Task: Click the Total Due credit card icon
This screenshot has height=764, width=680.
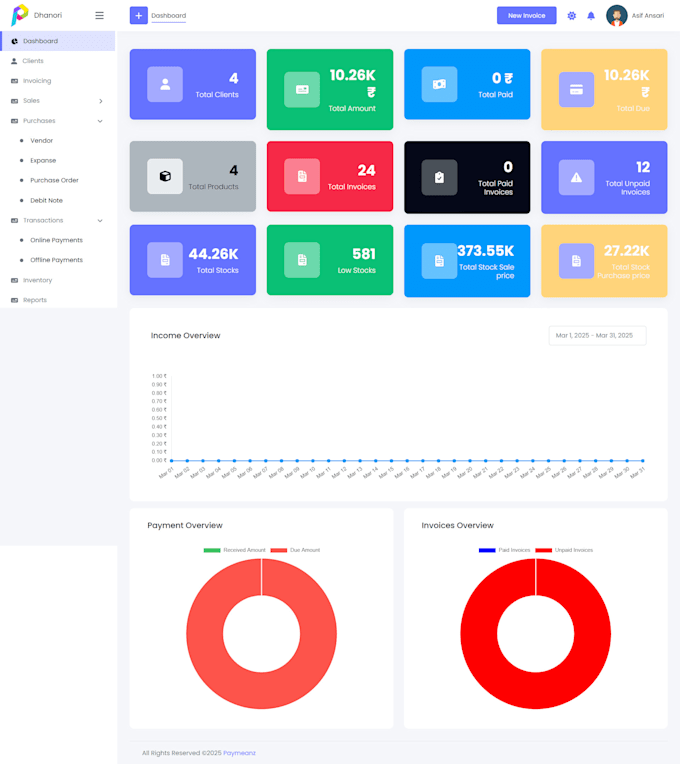Action: pos(576,90)
